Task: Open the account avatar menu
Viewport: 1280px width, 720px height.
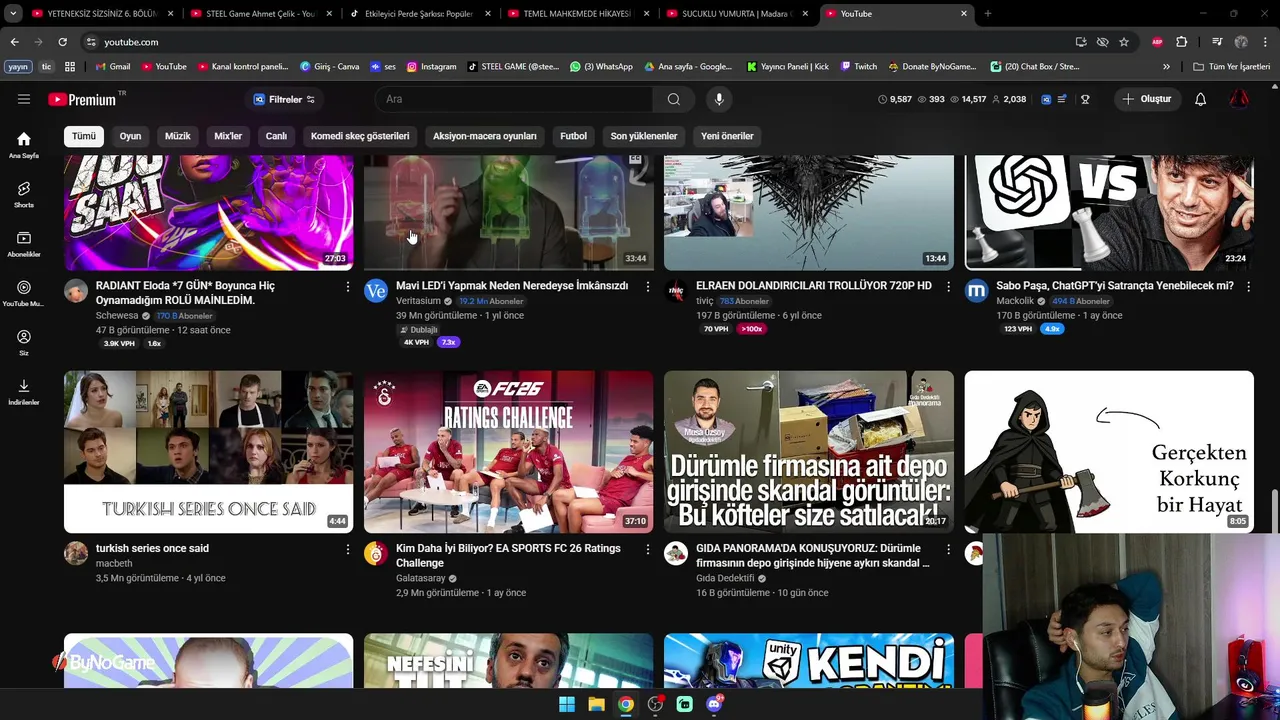Action: pyautogui.click(x=1239, y=99)
